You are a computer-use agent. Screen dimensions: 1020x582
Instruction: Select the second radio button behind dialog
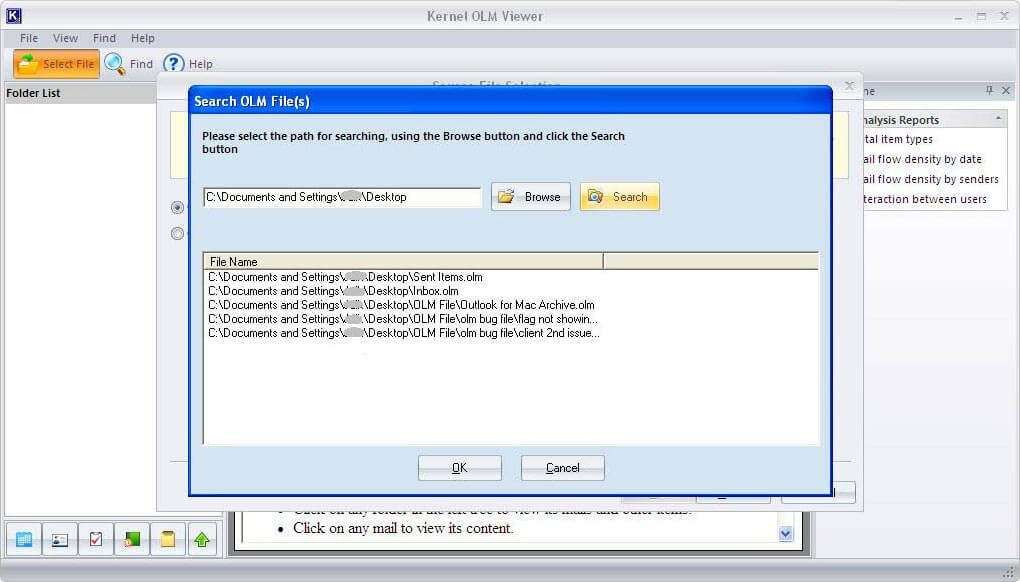[x=178, y=234]
